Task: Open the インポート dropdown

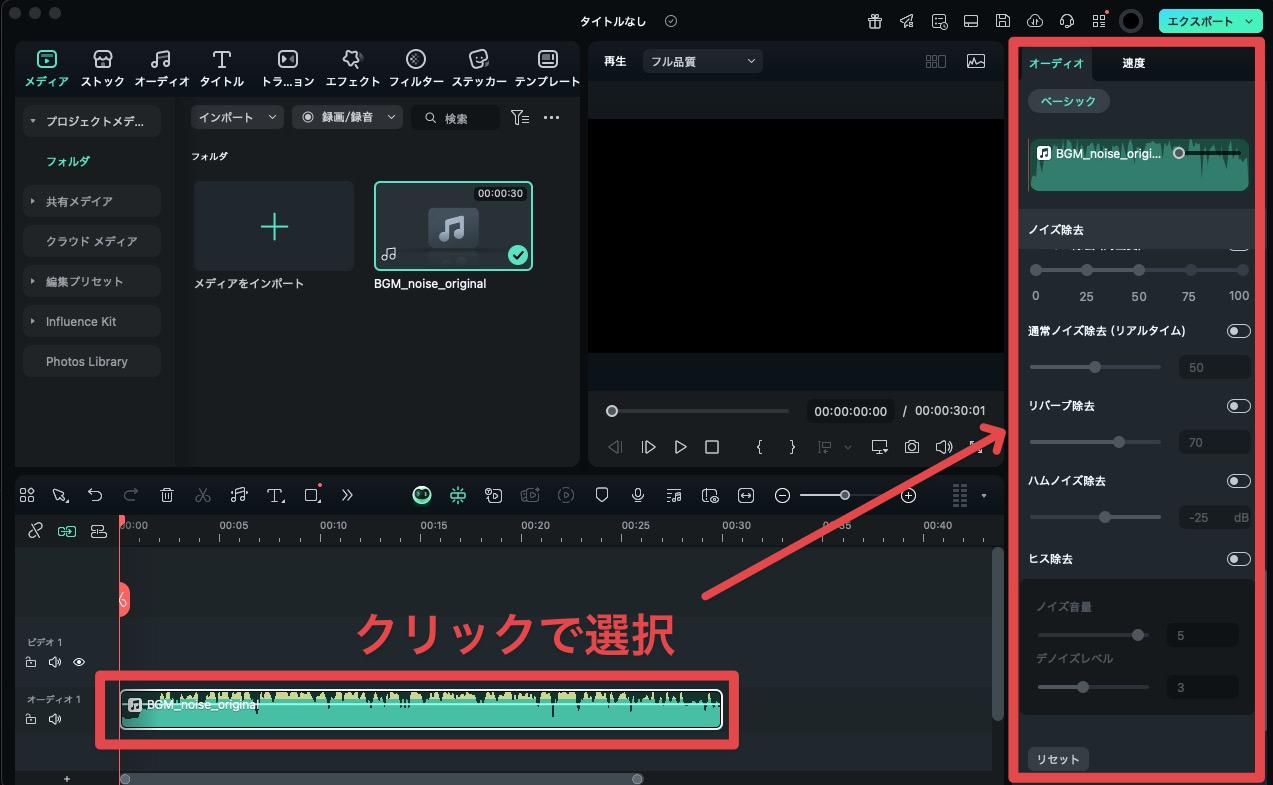Action: pyautogui.click(x=238, y=118)
